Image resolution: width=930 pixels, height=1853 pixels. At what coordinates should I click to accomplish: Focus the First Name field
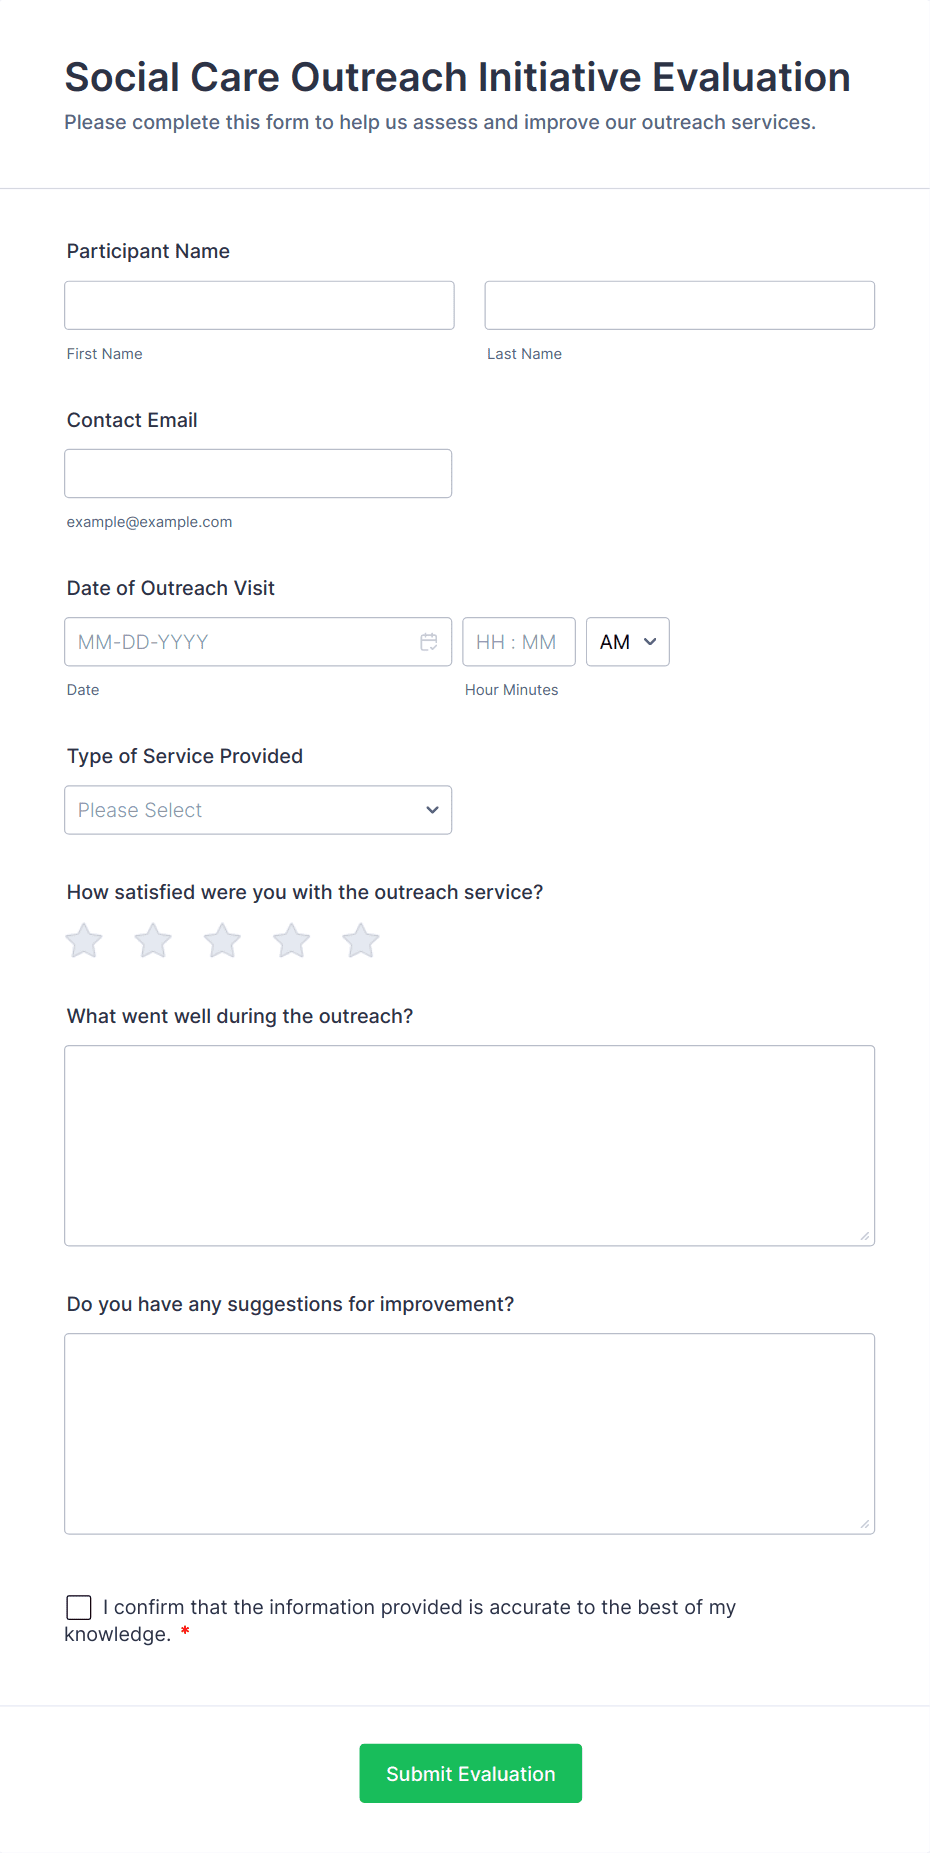[x=259, y=305]
